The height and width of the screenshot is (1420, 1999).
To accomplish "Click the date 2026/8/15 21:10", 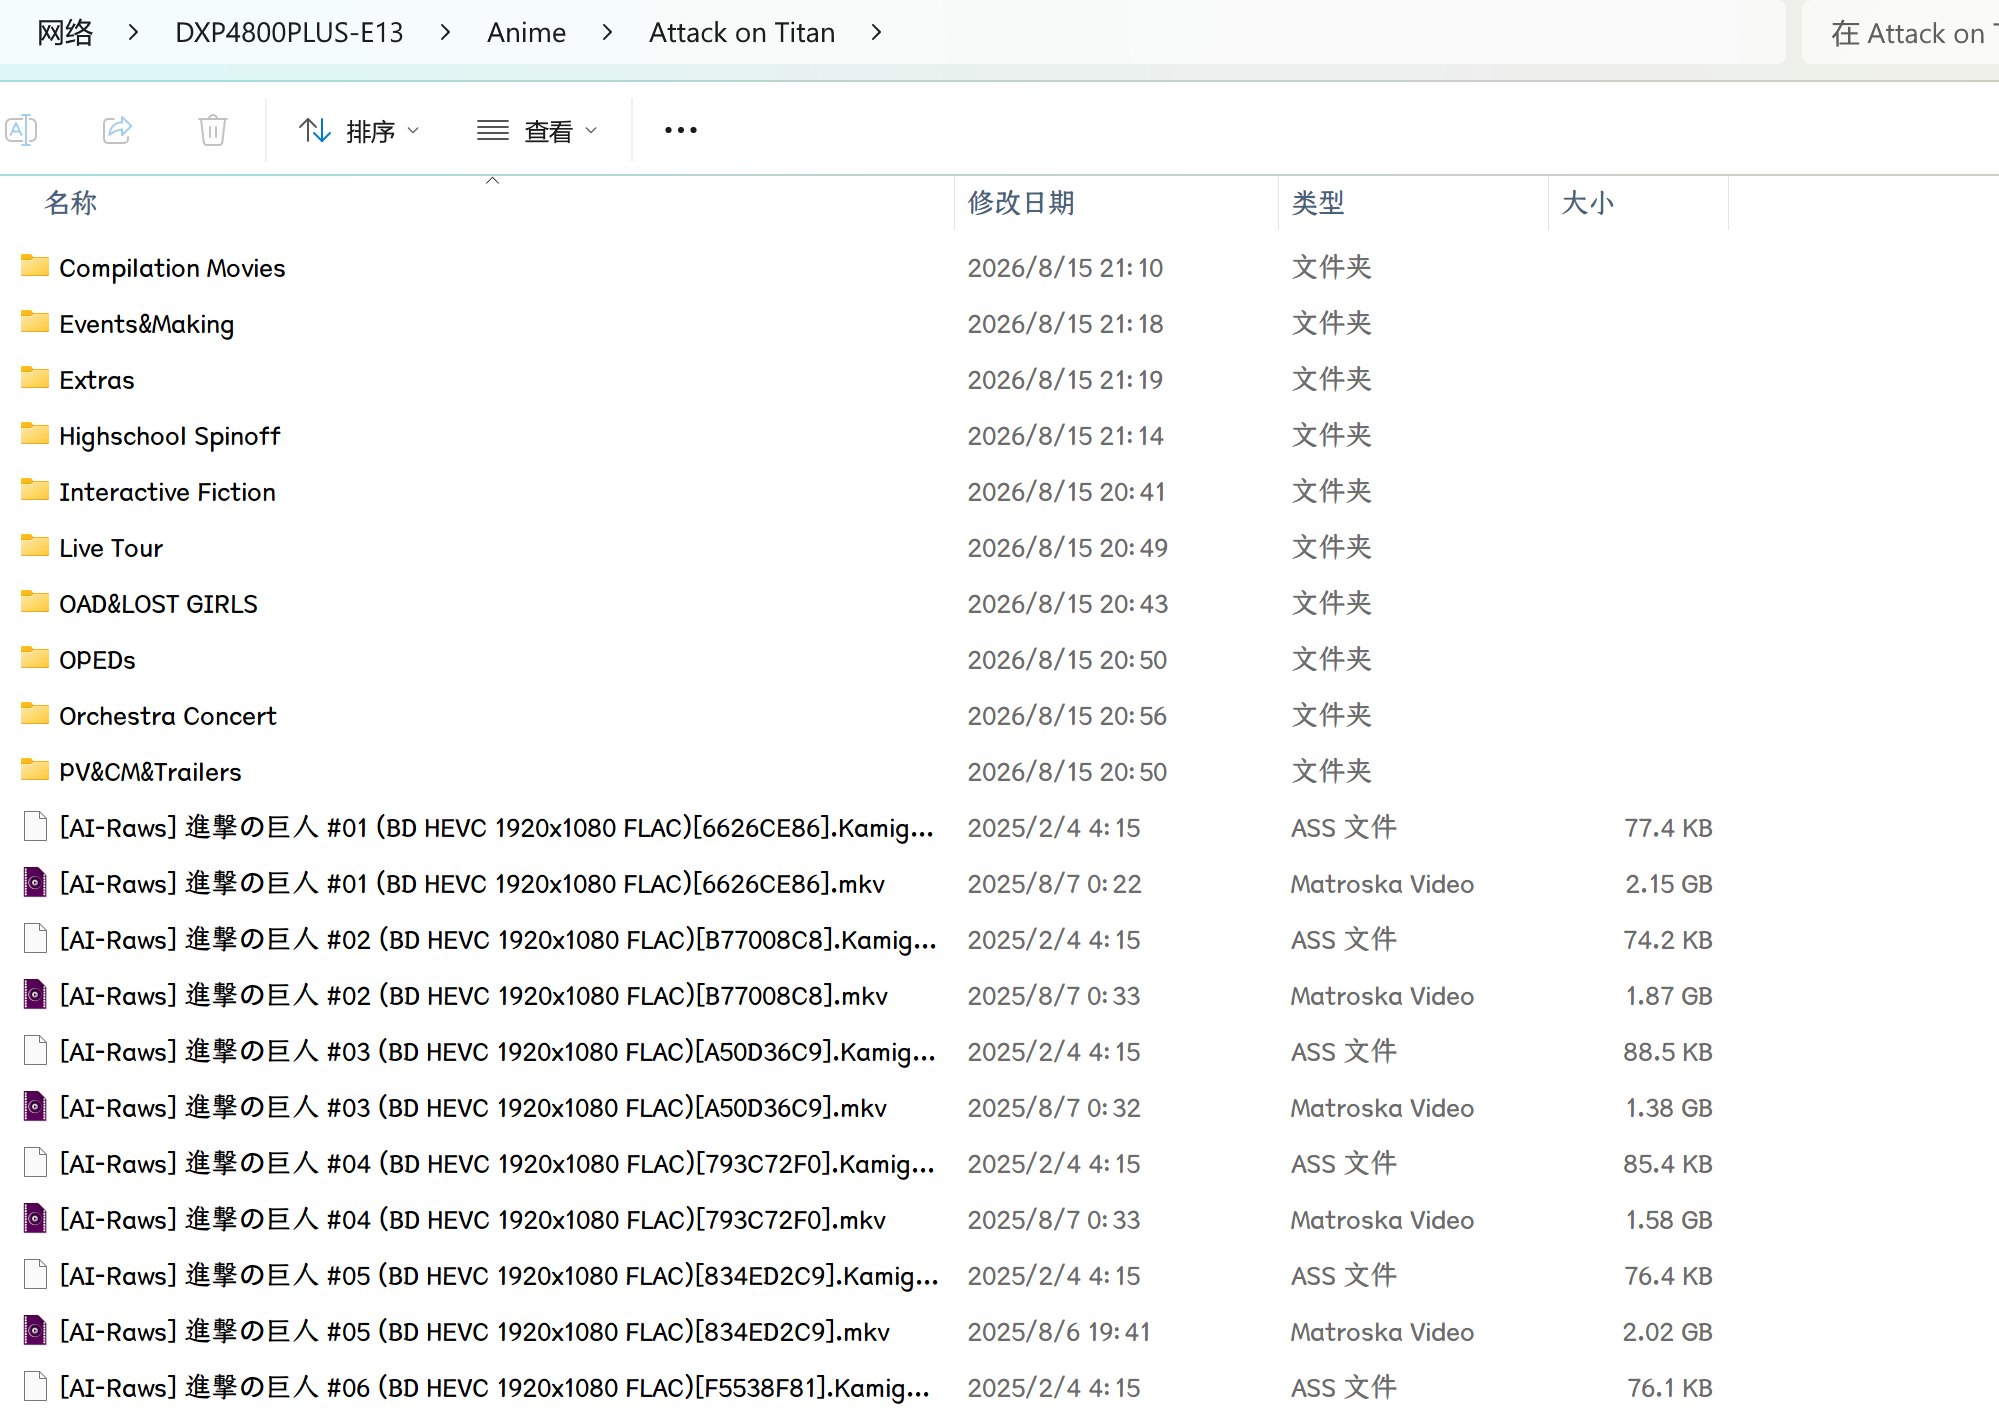I will pos(1065,268).
